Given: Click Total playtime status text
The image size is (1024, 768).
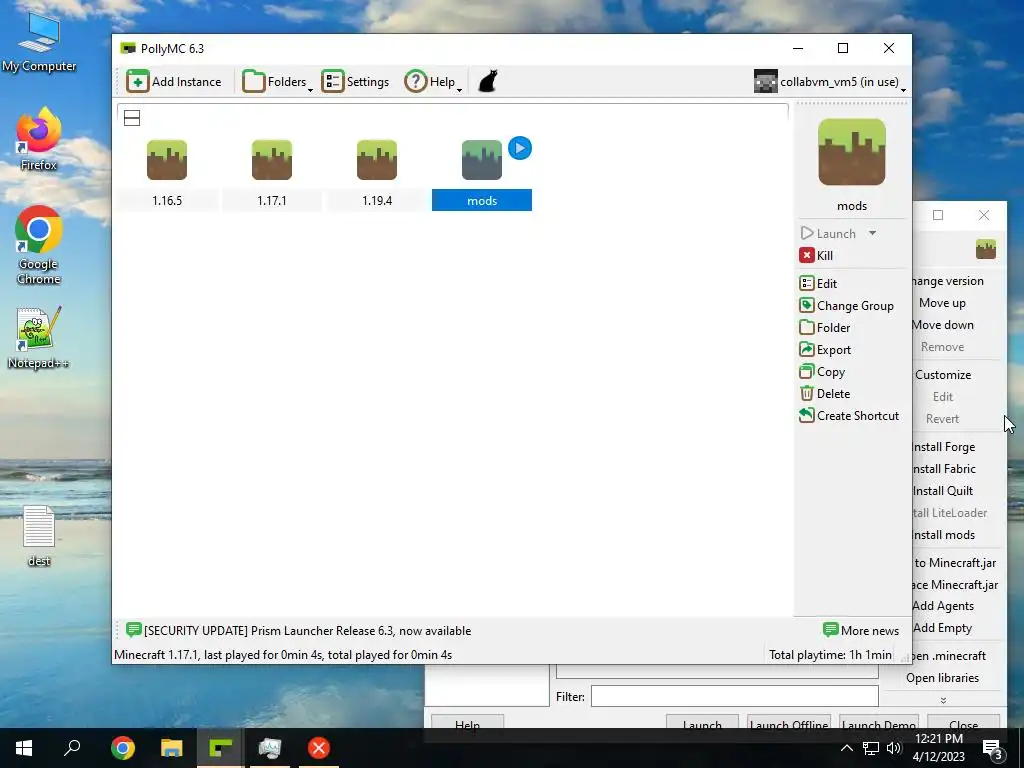Looking at the screenshot, I should 830,654.
